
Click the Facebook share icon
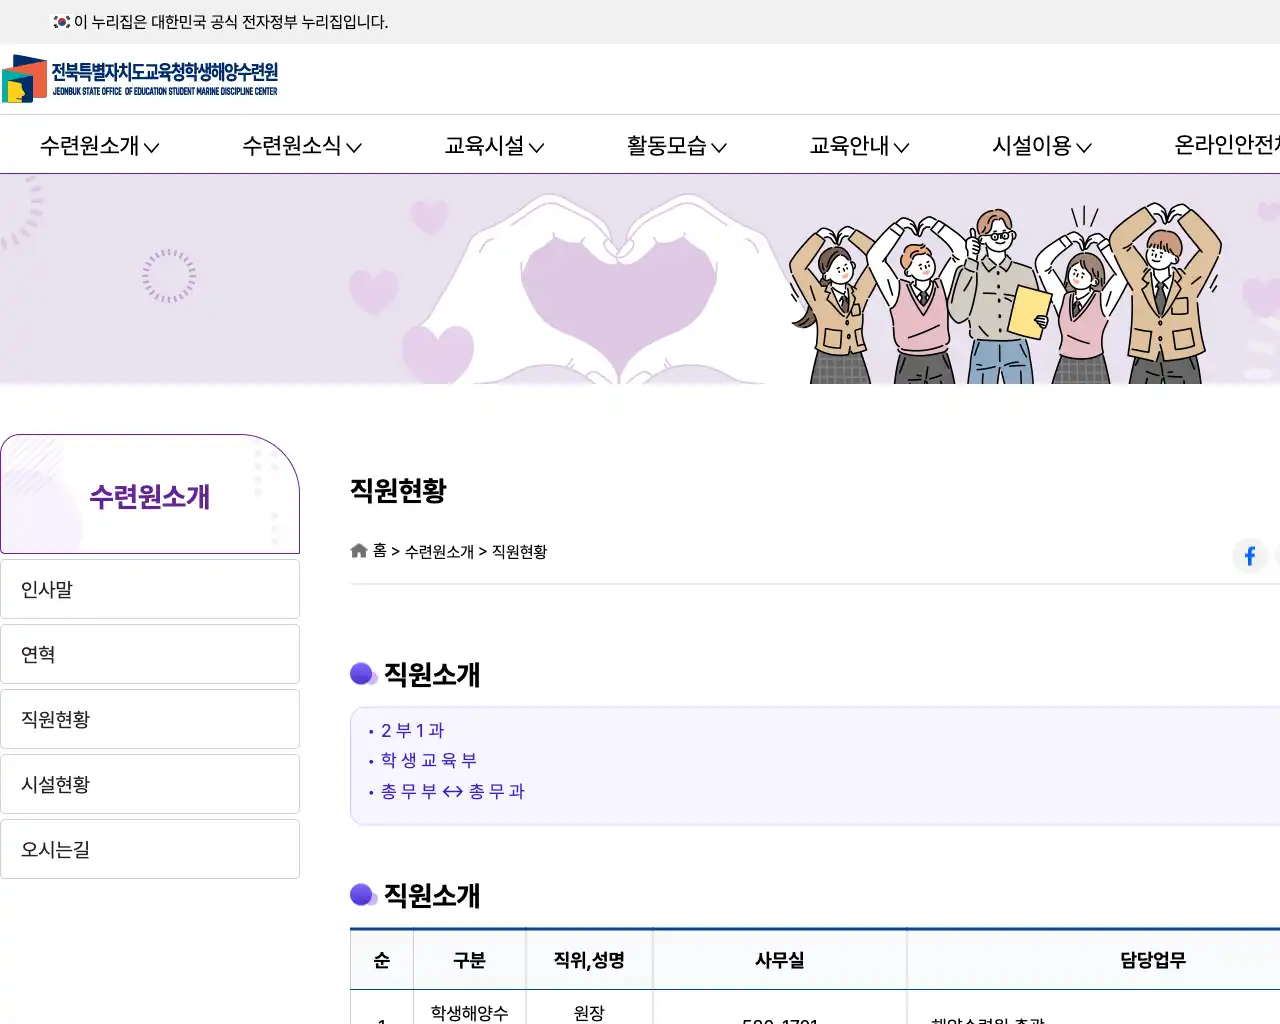click(x=1250, y=556)
